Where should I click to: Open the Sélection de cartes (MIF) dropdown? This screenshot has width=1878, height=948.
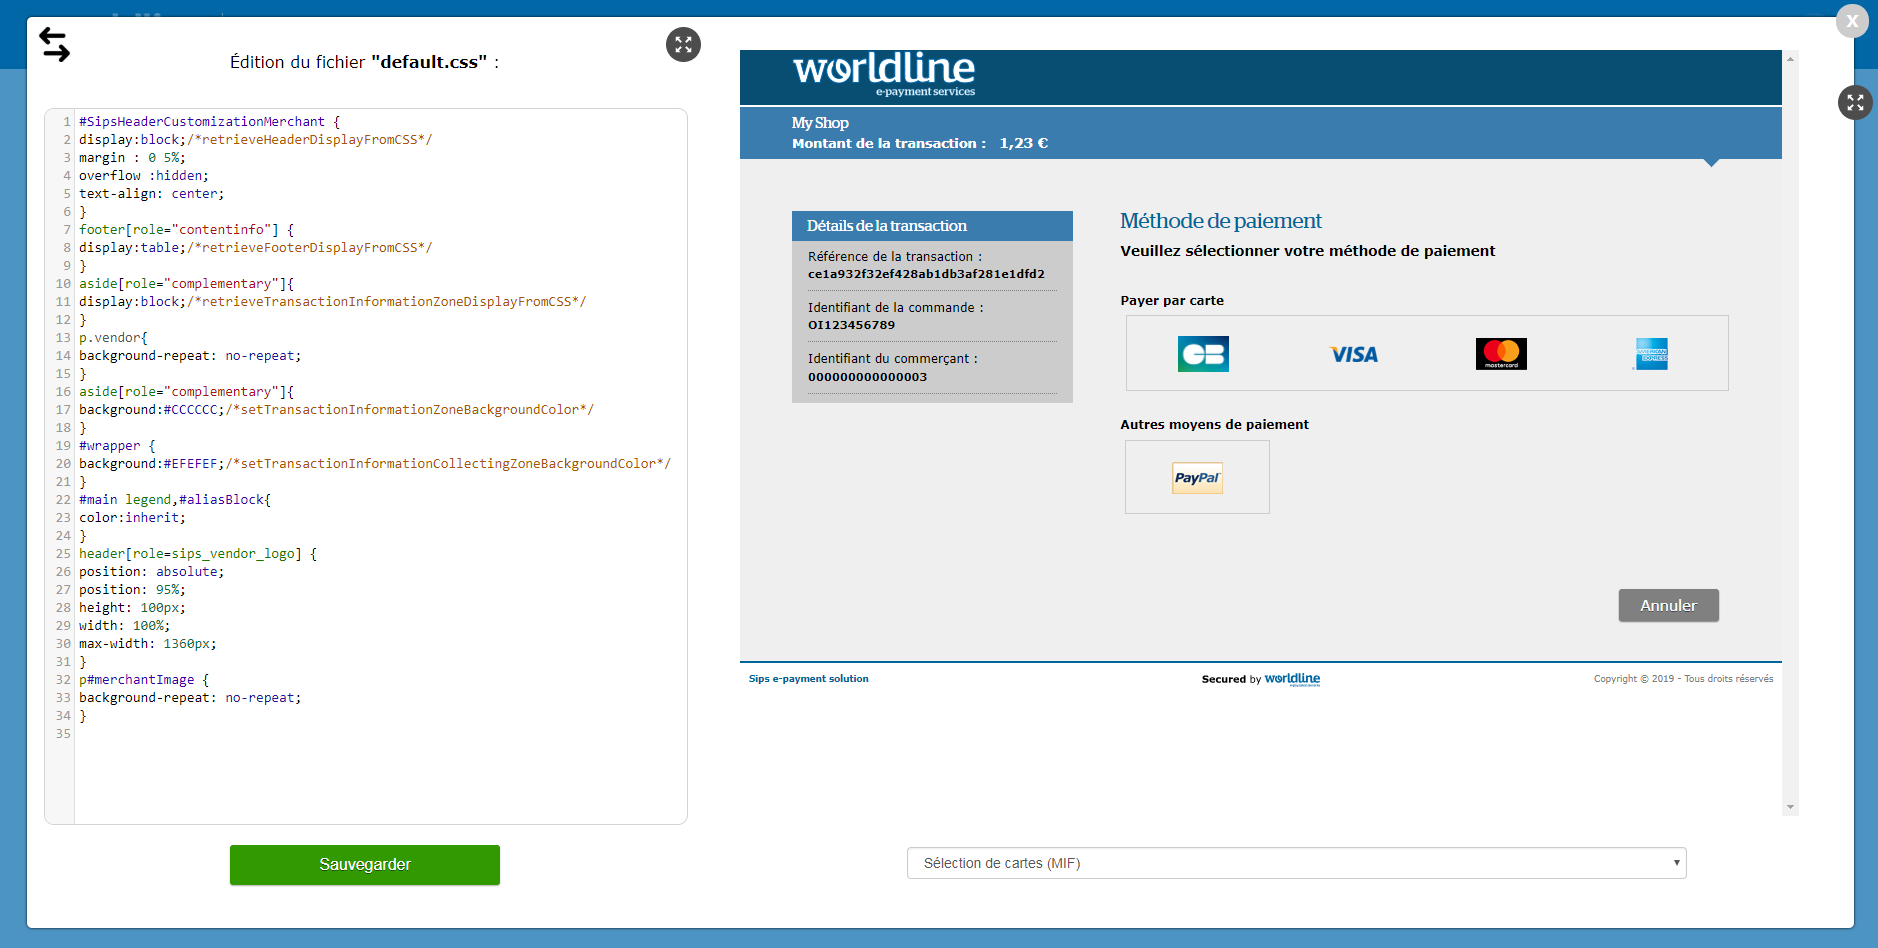tap(1296, 863)
